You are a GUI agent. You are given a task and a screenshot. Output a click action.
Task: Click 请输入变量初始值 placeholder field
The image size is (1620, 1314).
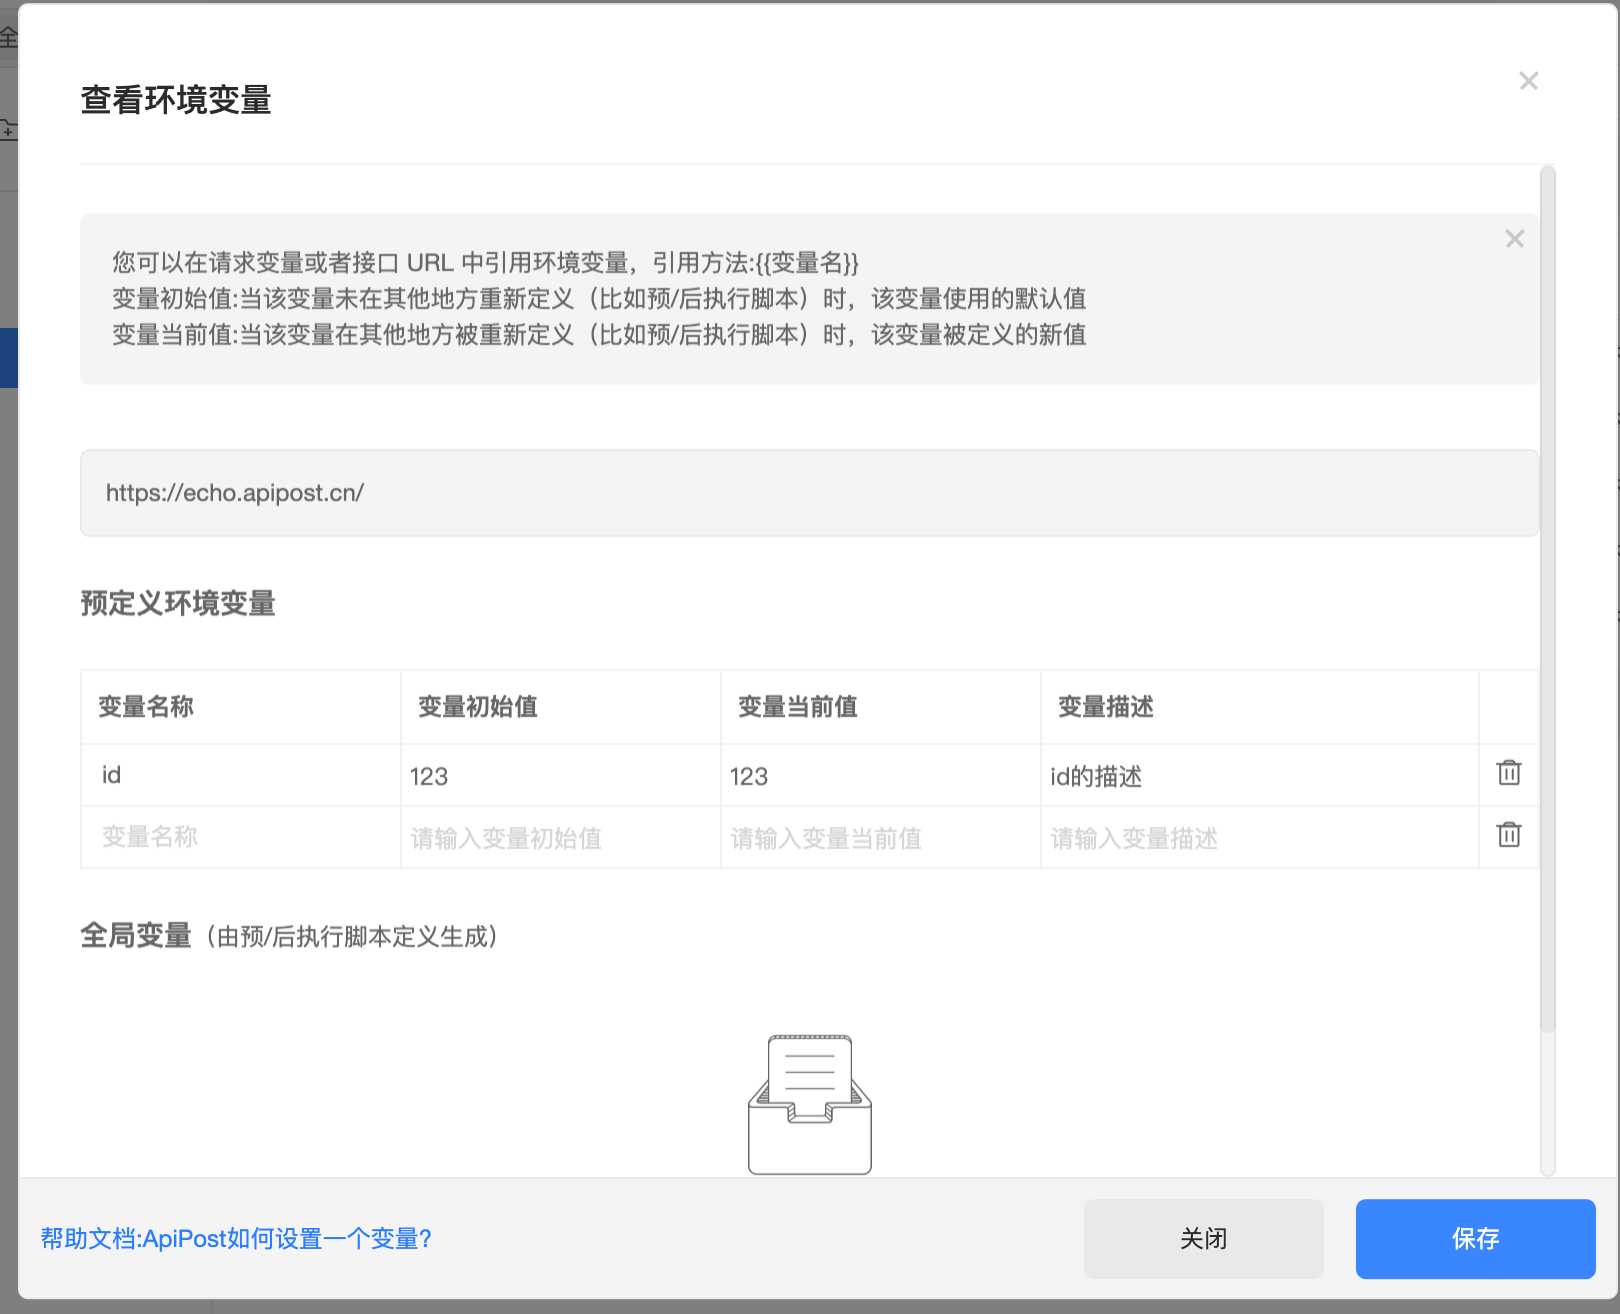pos(561,838)
